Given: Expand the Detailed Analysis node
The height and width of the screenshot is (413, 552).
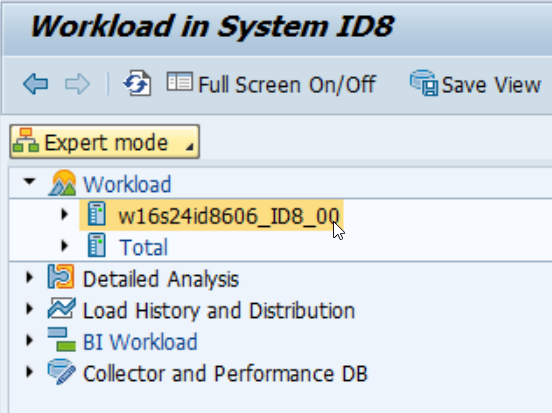Looking at the screenshot, I should [30, 277].
